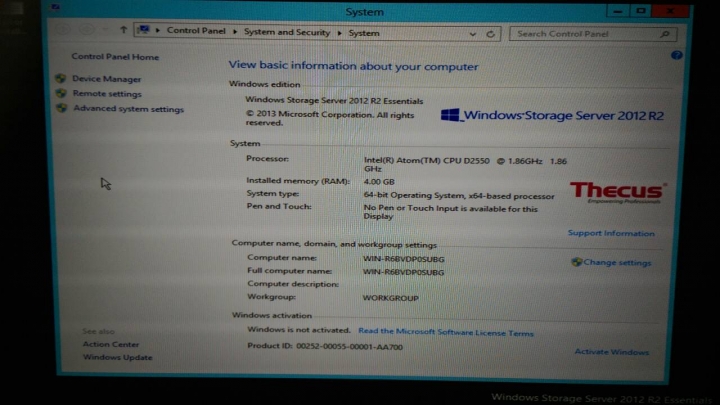Click the Advanced system settings shield icon
The width and height of the screenshot is (720, 405).
coord(62,108)
